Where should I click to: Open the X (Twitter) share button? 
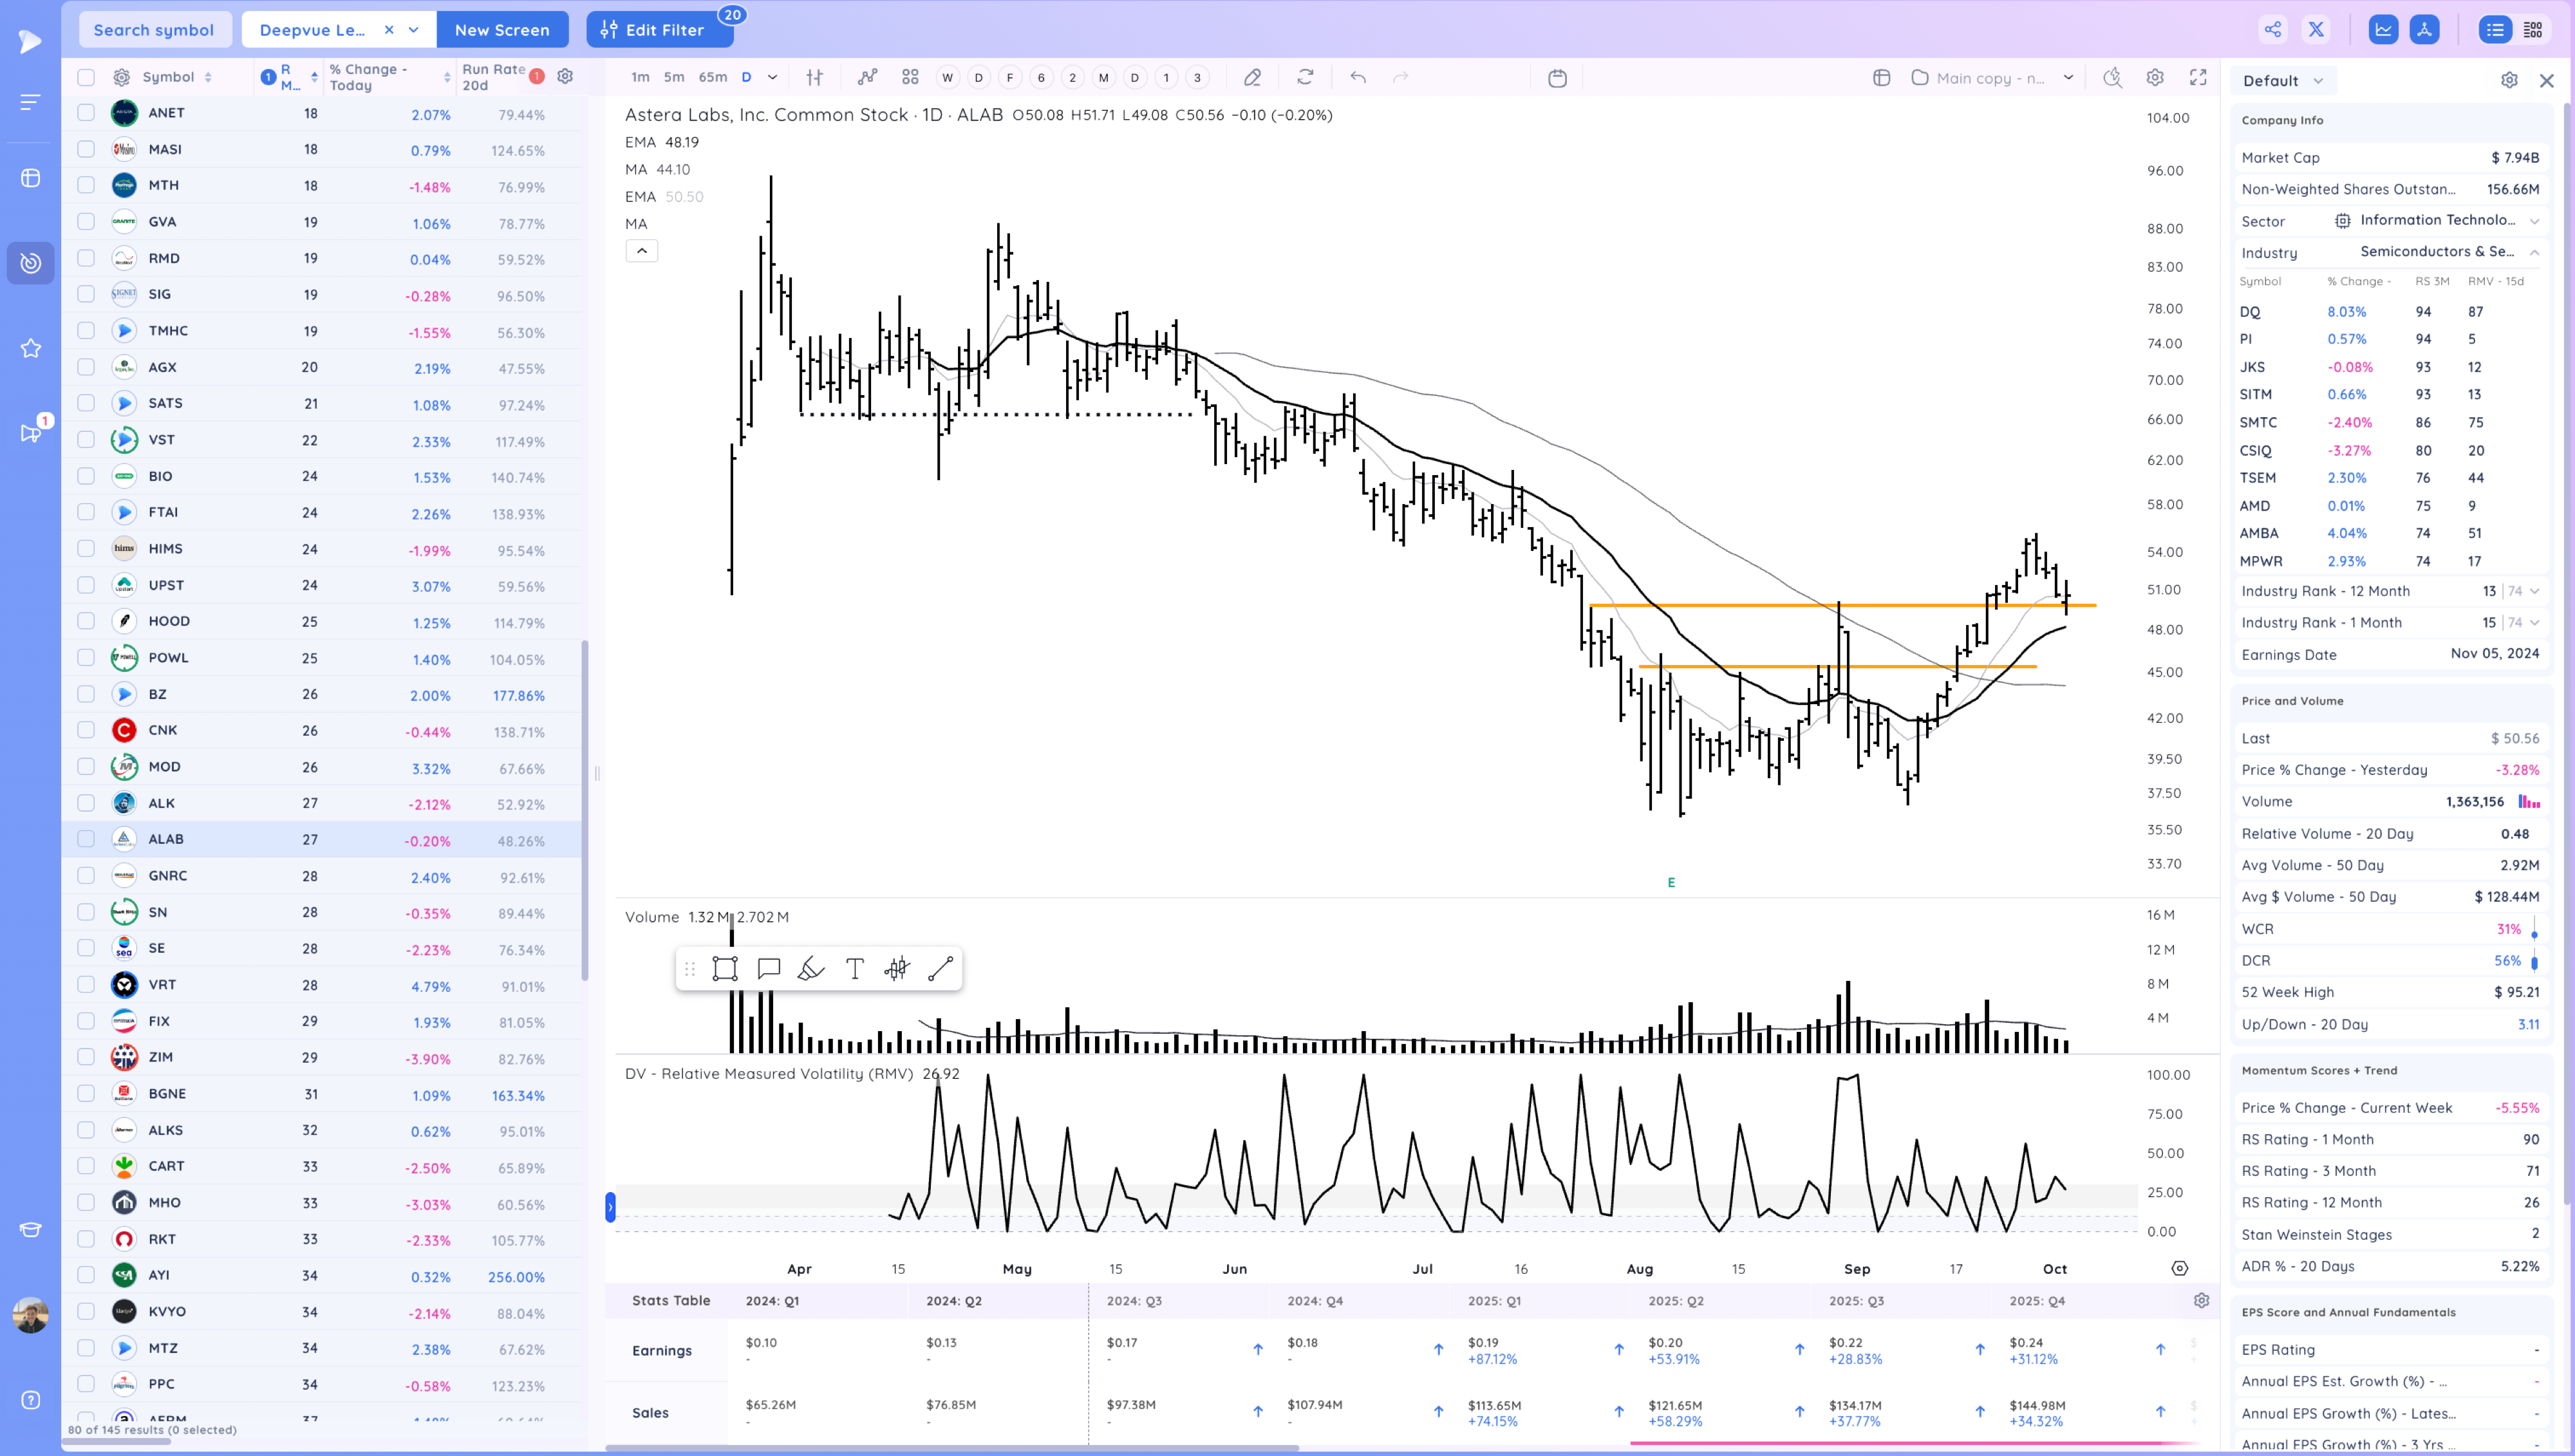[x=2316, y=29]
